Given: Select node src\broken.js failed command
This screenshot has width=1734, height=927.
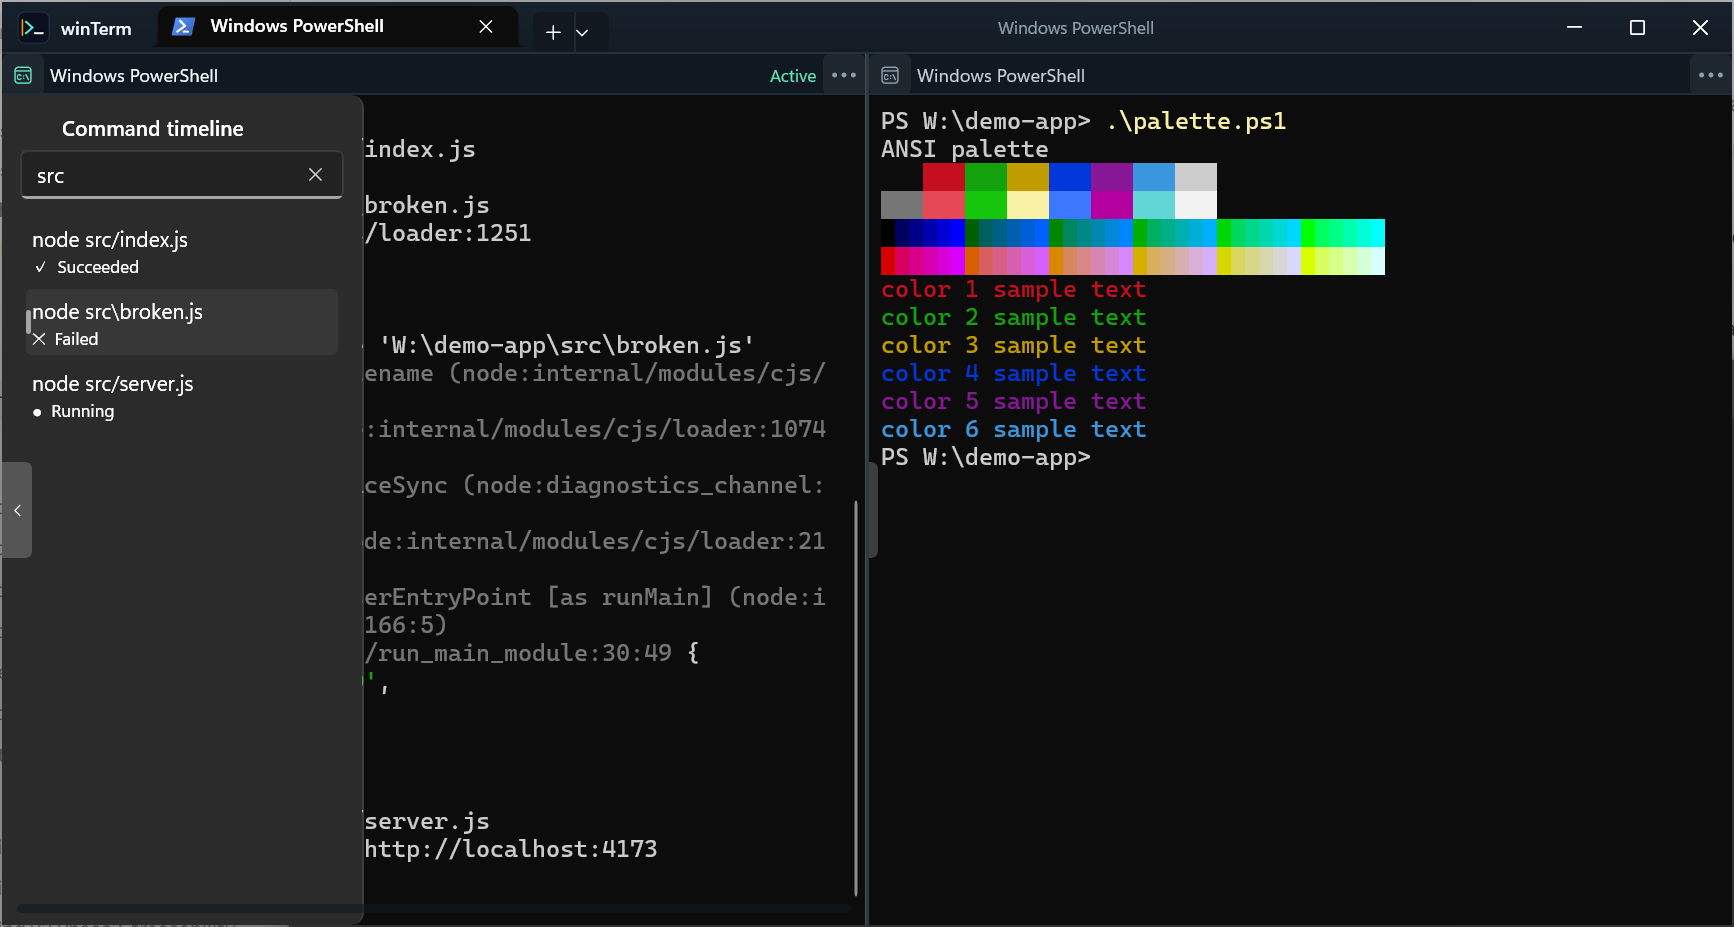Looking at the screenshot, I should tap(181, 323).
